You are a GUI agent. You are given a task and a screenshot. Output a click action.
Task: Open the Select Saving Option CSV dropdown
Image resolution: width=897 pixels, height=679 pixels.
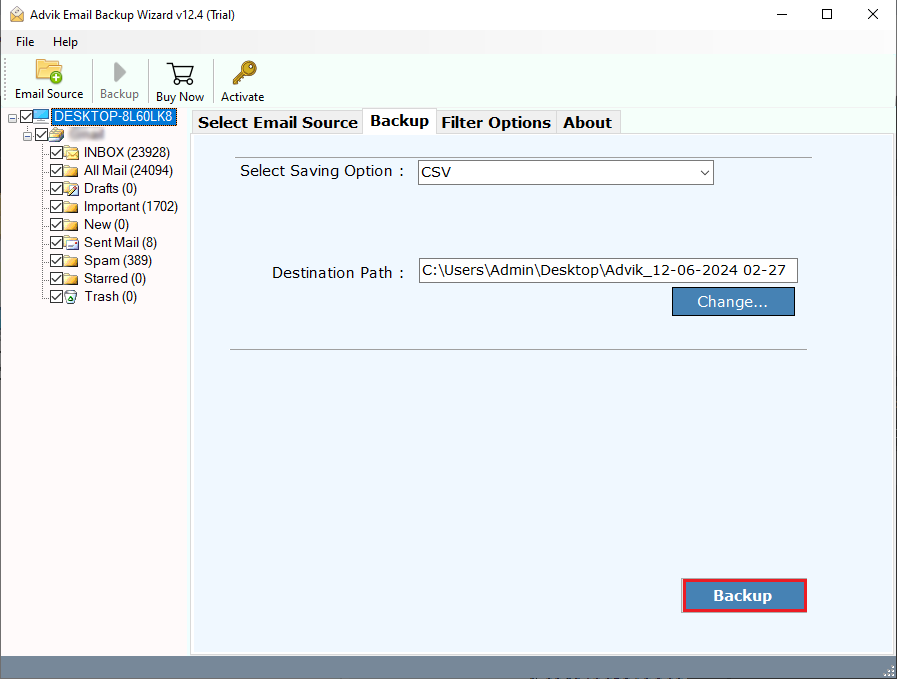tap(565, 172)
